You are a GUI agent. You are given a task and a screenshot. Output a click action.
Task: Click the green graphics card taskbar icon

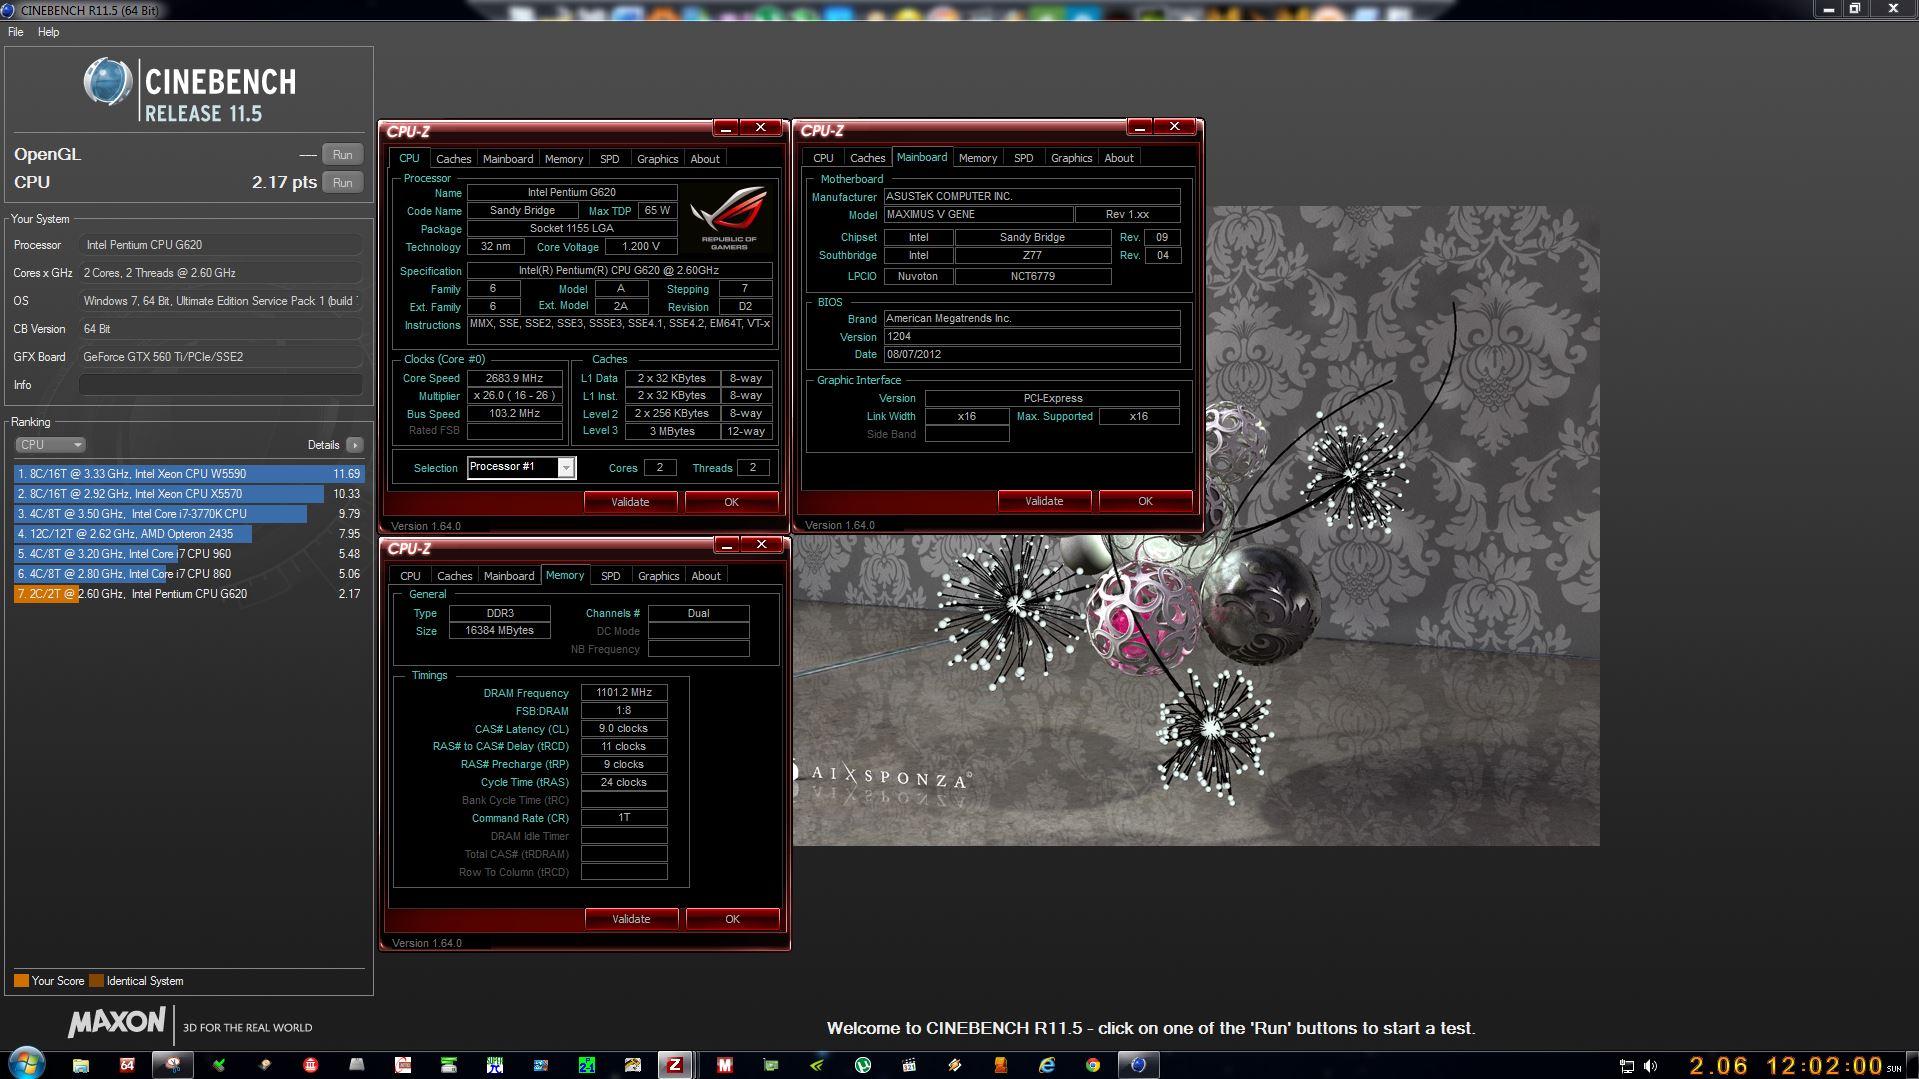pos(770,1065)
